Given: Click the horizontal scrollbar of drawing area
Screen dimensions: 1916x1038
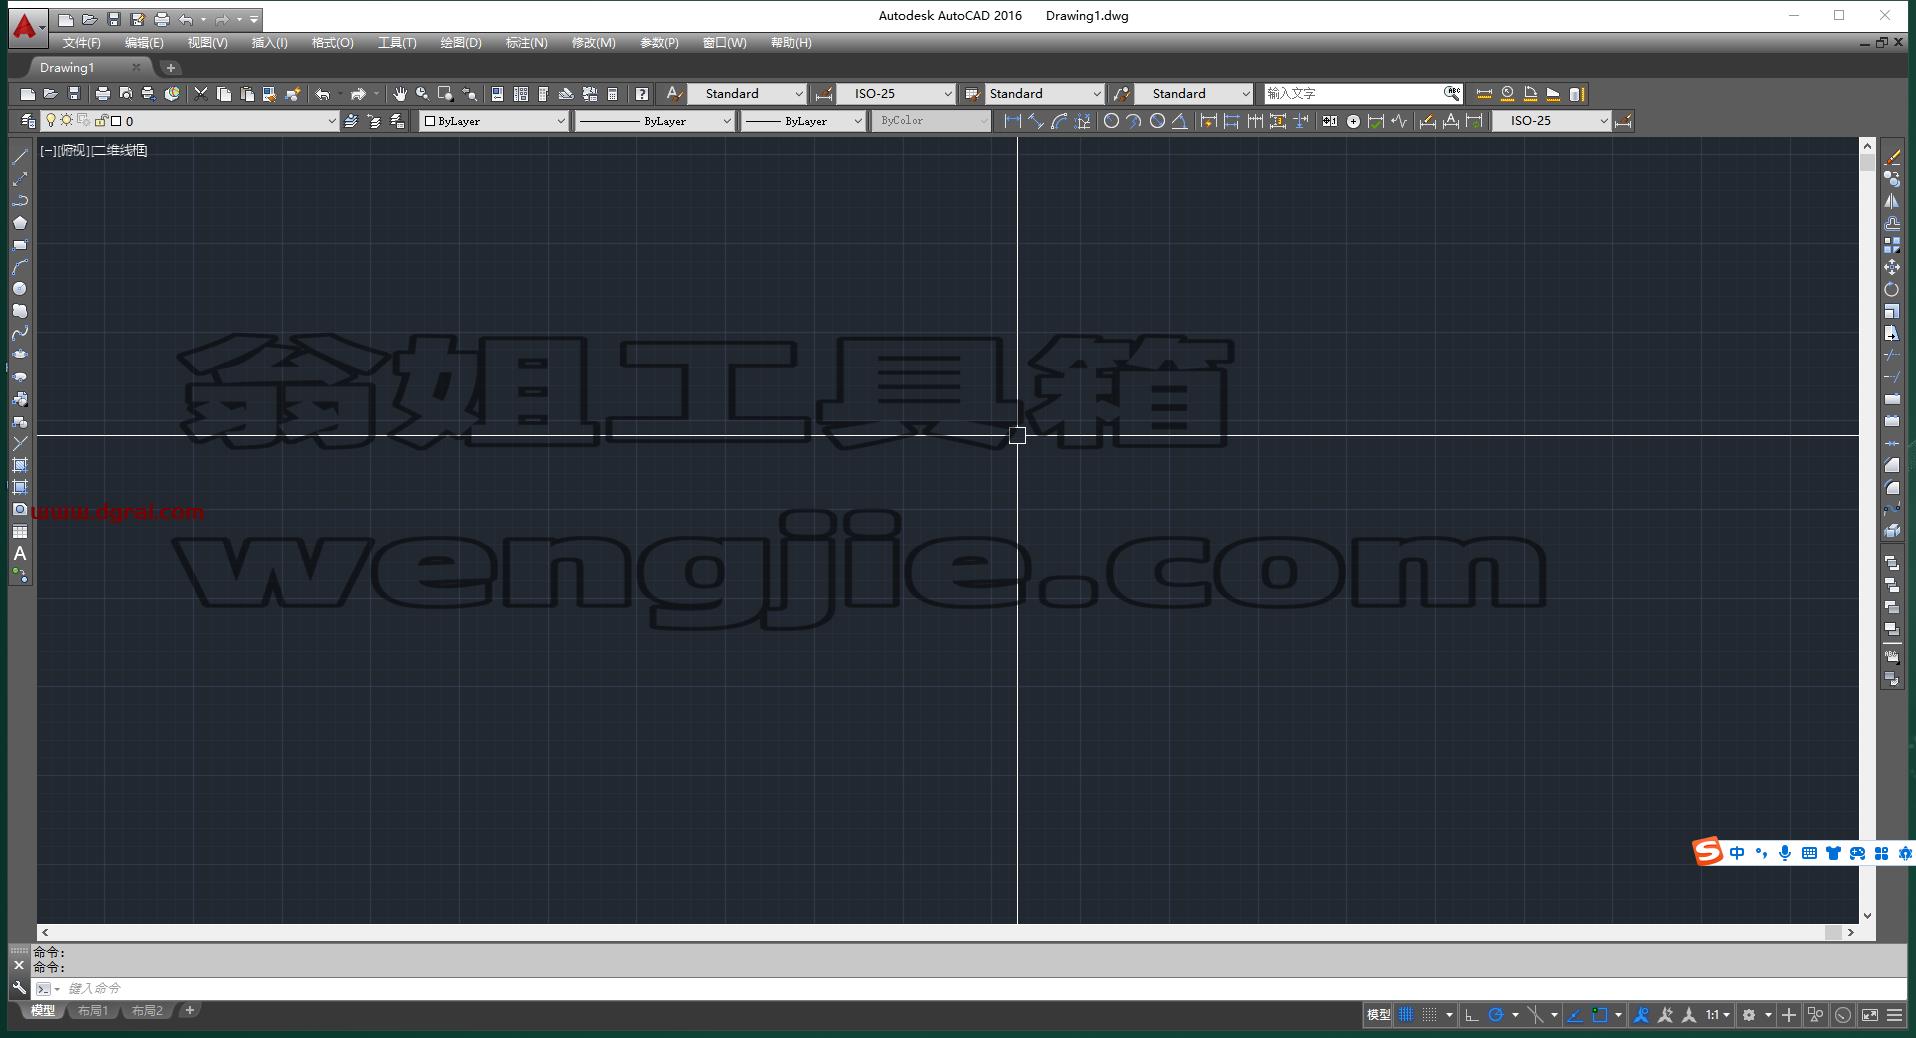Looking at the screenshot, I should 947,932.
